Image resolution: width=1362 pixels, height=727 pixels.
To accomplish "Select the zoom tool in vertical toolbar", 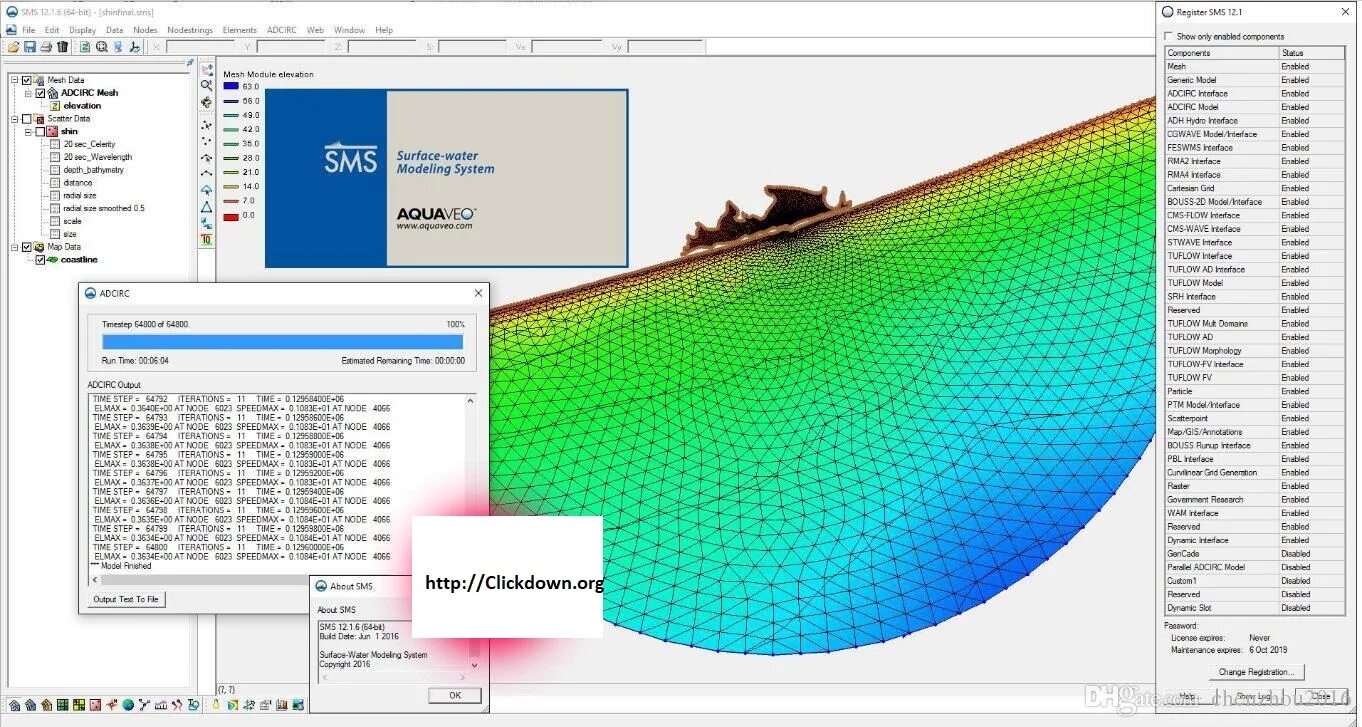I will pyautogui.click(x=207, y=84).
